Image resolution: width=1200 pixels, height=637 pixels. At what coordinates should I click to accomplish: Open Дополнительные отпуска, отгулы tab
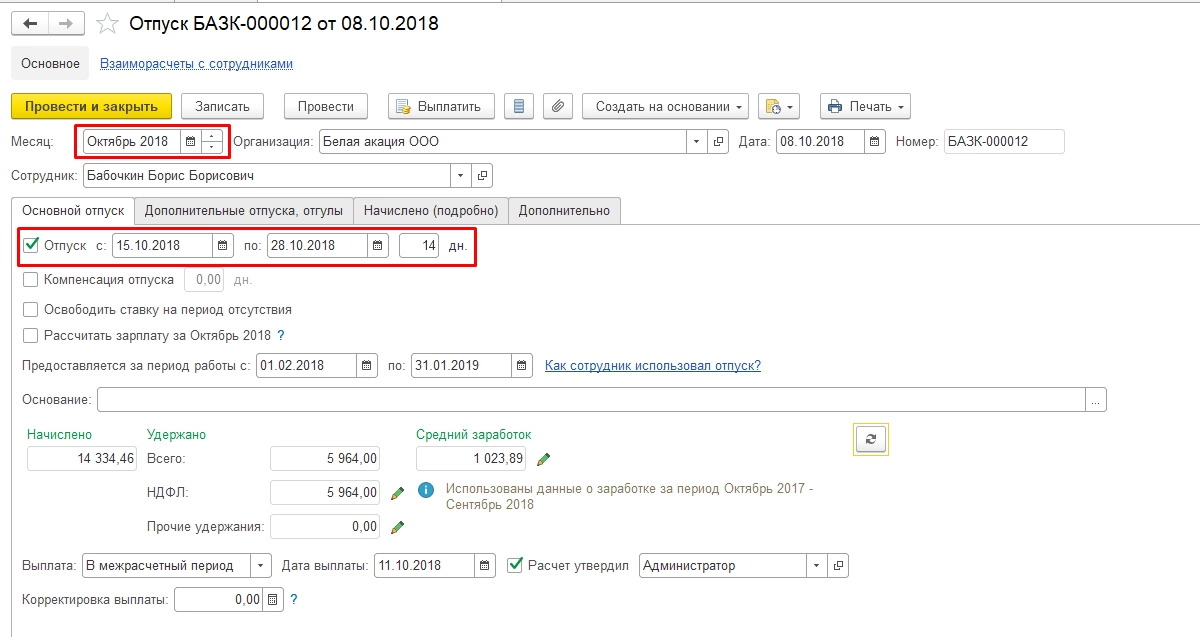(x=244, y=210)
